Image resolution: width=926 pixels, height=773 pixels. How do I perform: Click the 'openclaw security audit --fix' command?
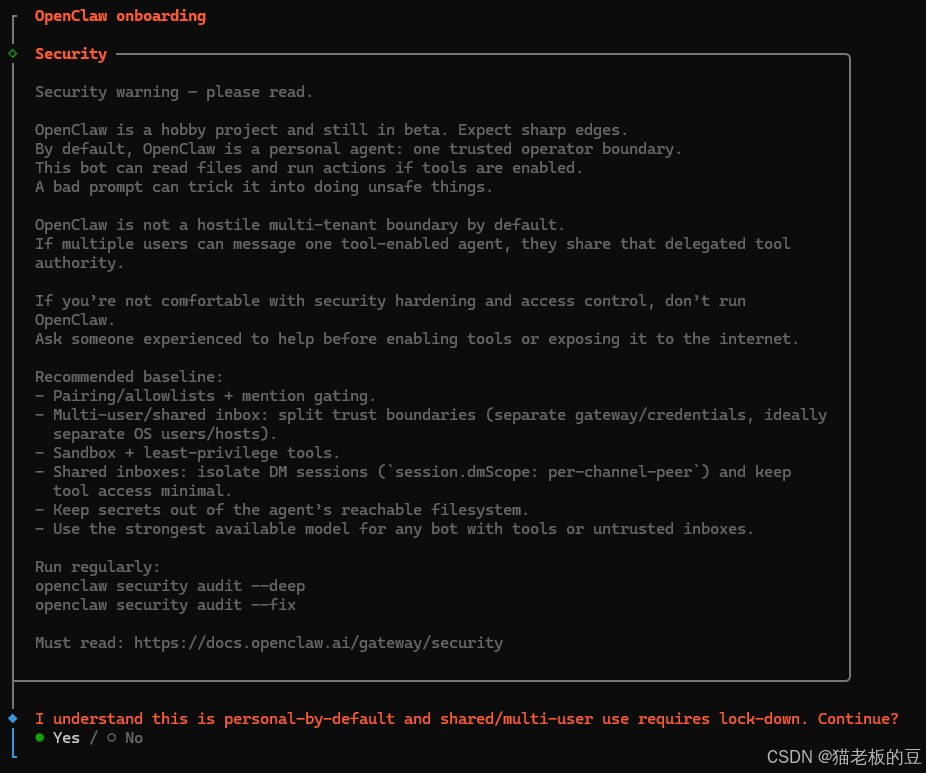(165, 605)
